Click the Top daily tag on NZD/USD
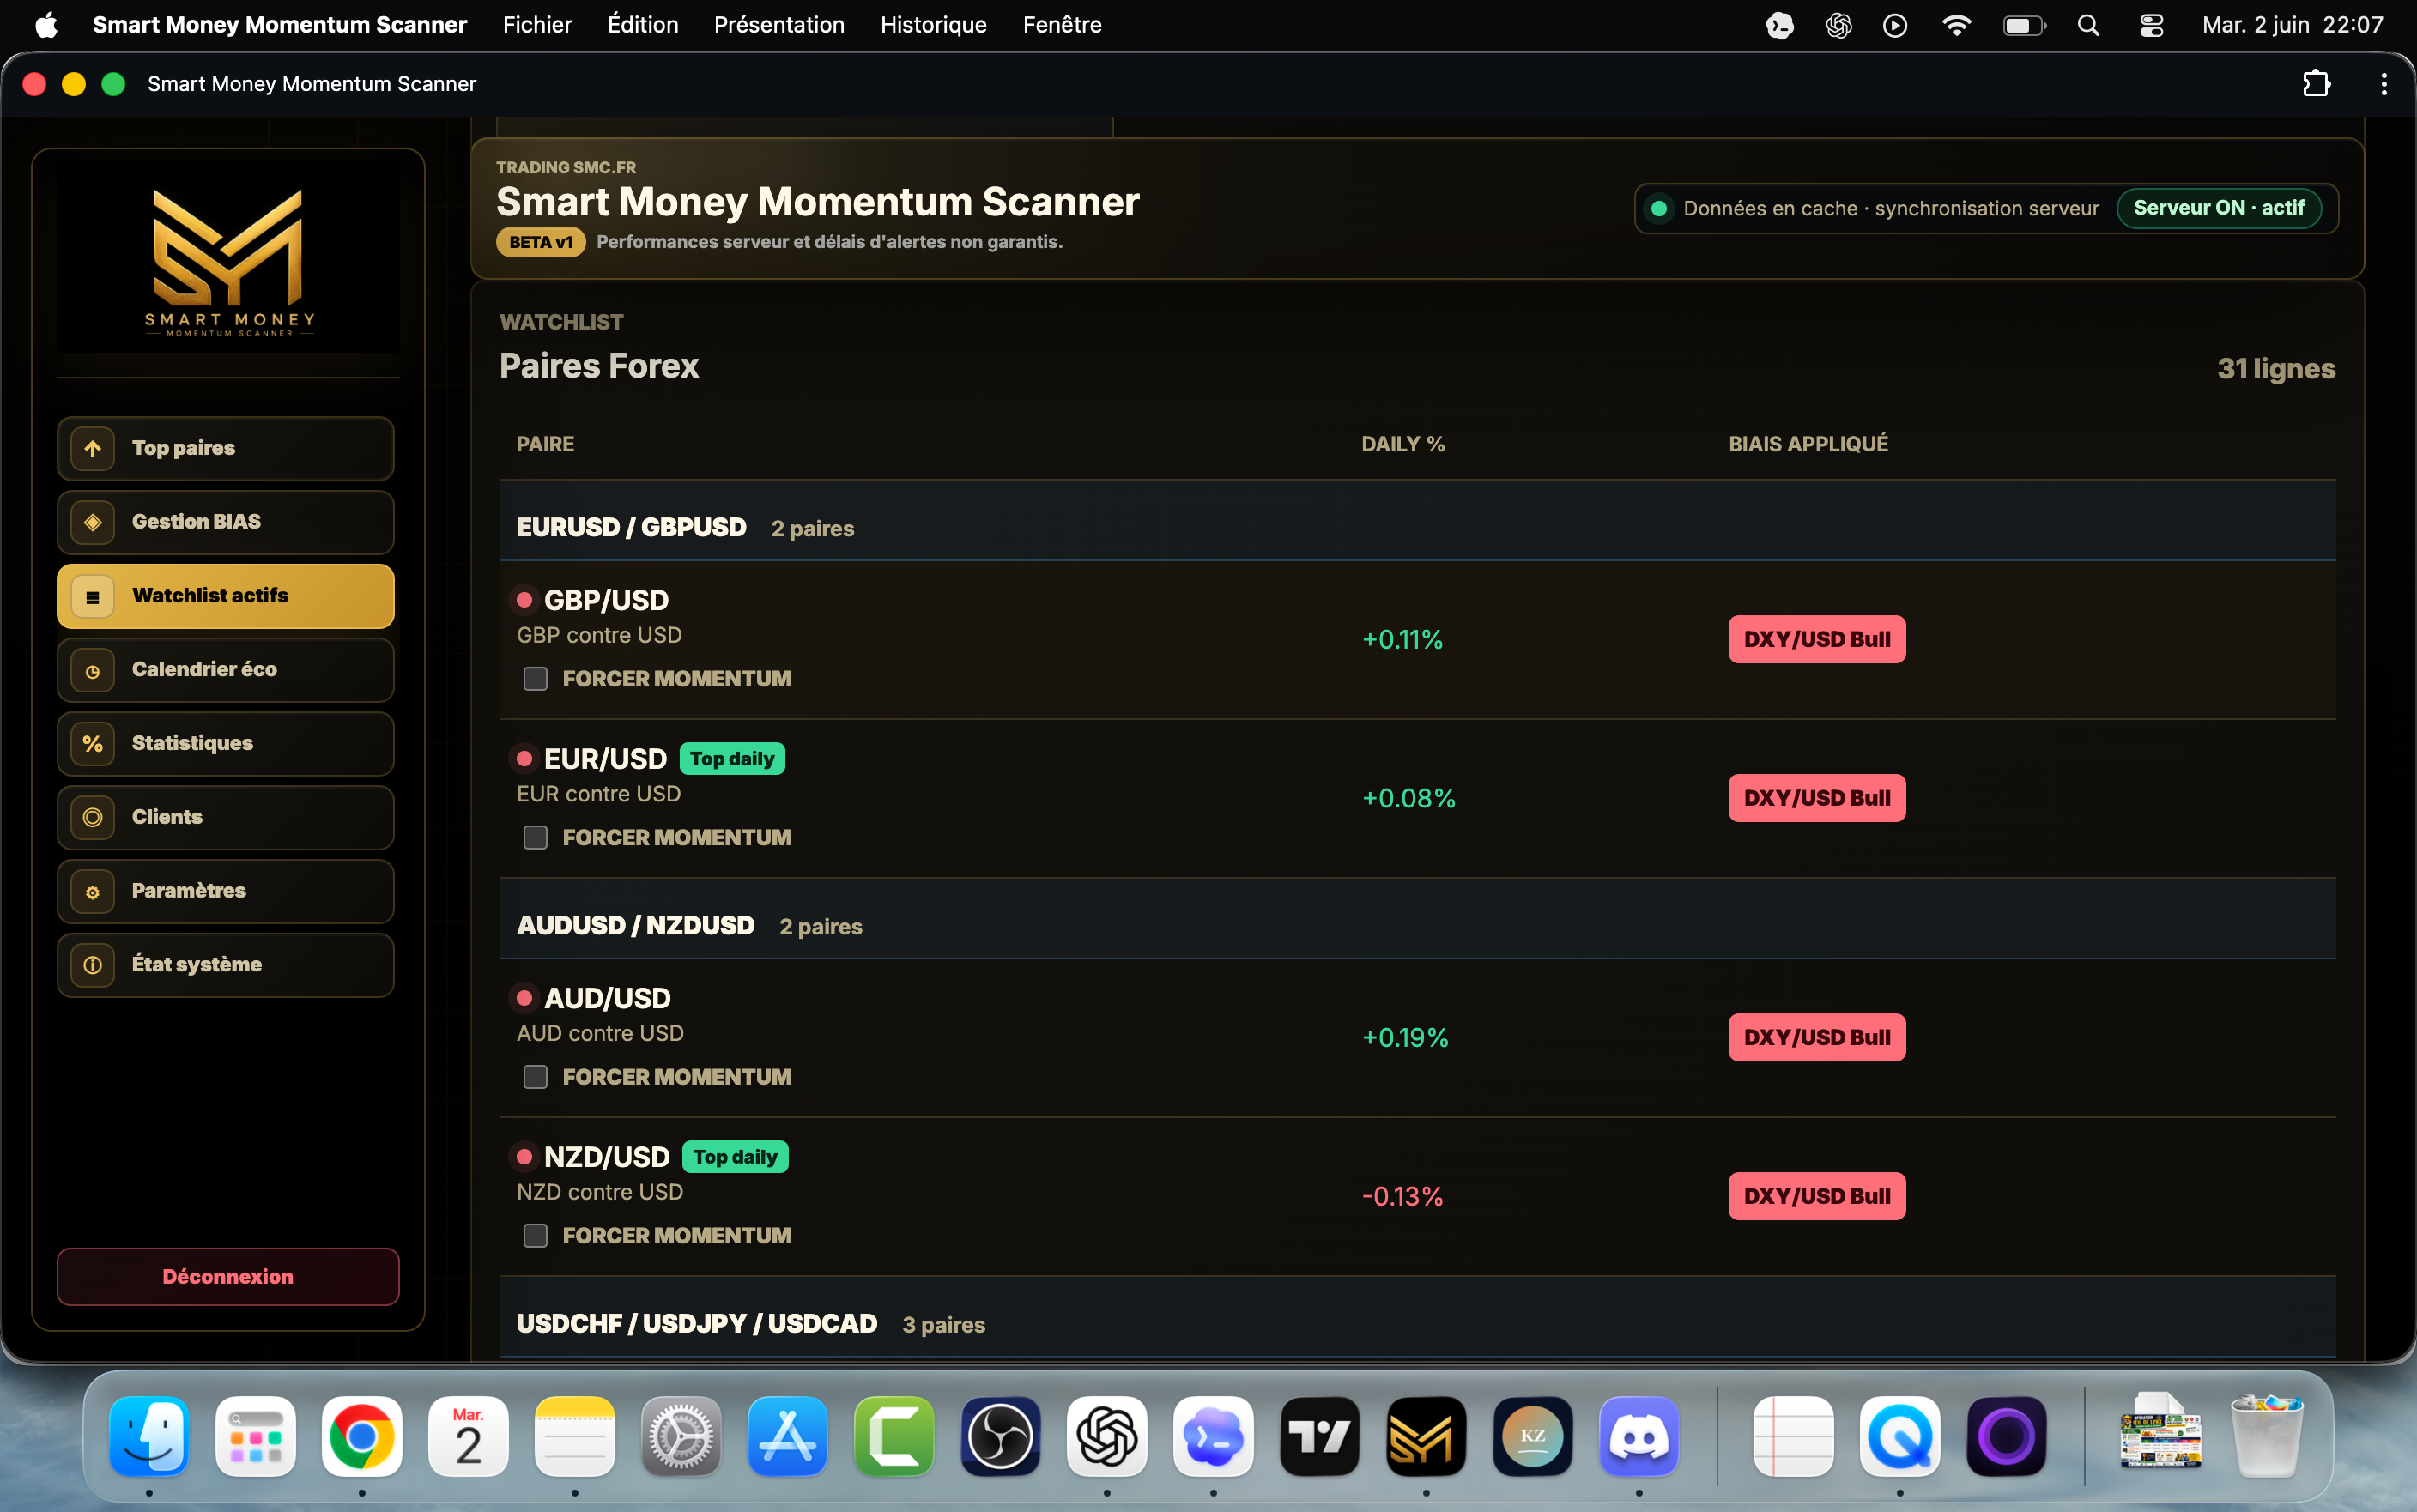 [735, 1157]
